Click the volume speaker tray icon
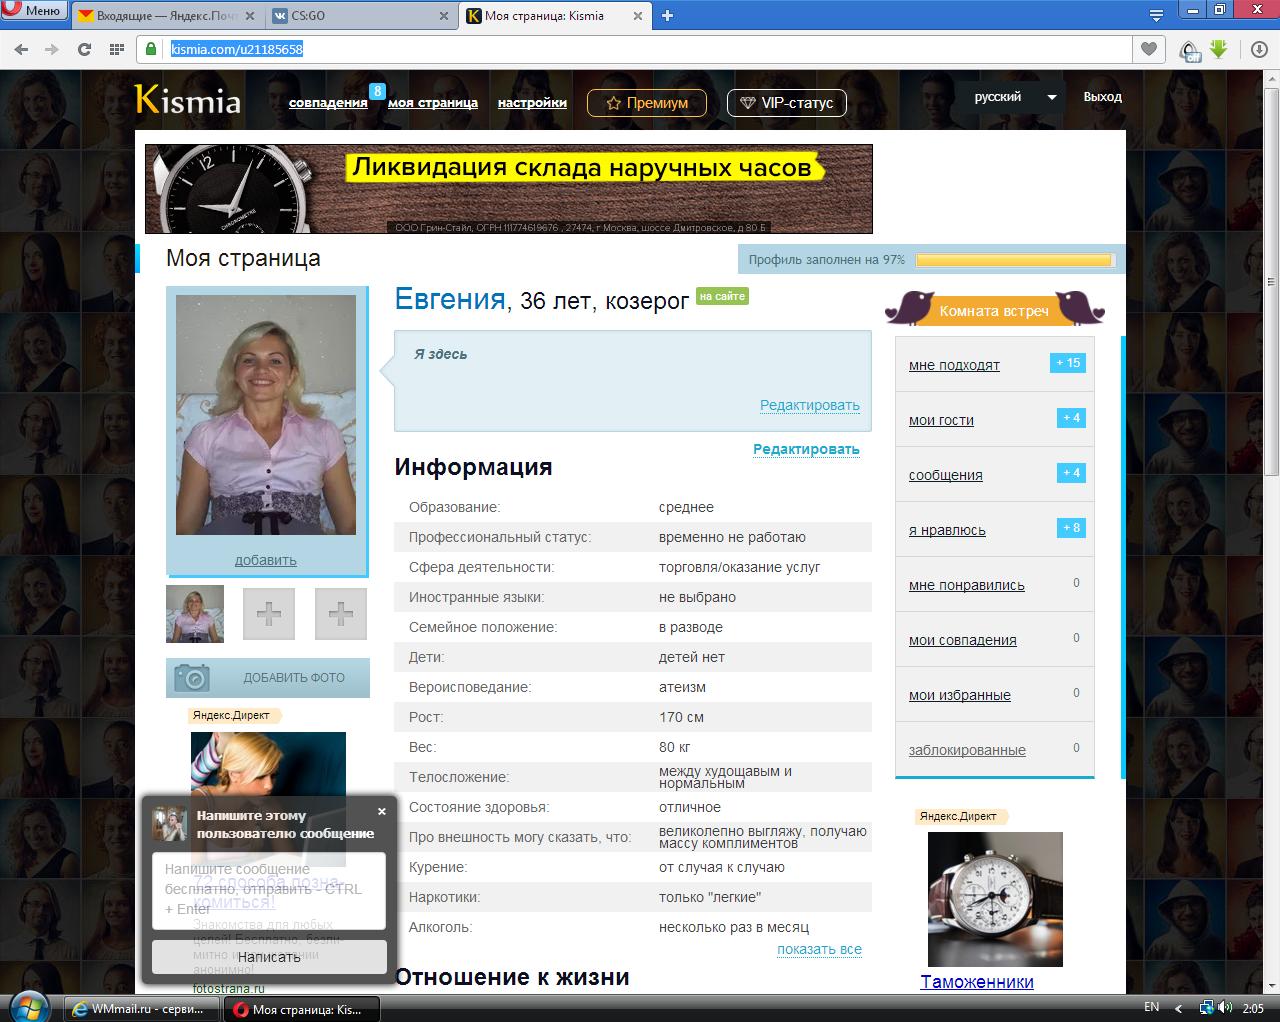 [x=1226, y=1007]
